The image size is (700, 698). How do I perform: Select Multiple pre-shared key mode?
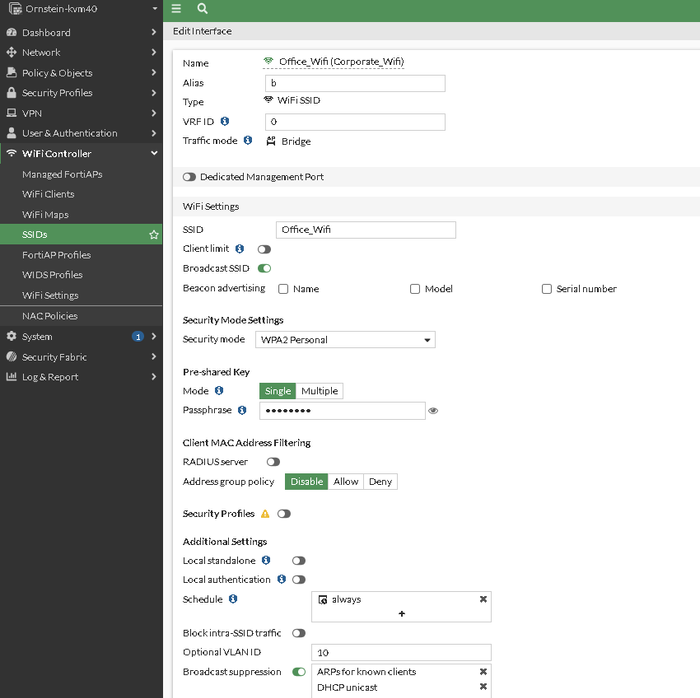319,391
